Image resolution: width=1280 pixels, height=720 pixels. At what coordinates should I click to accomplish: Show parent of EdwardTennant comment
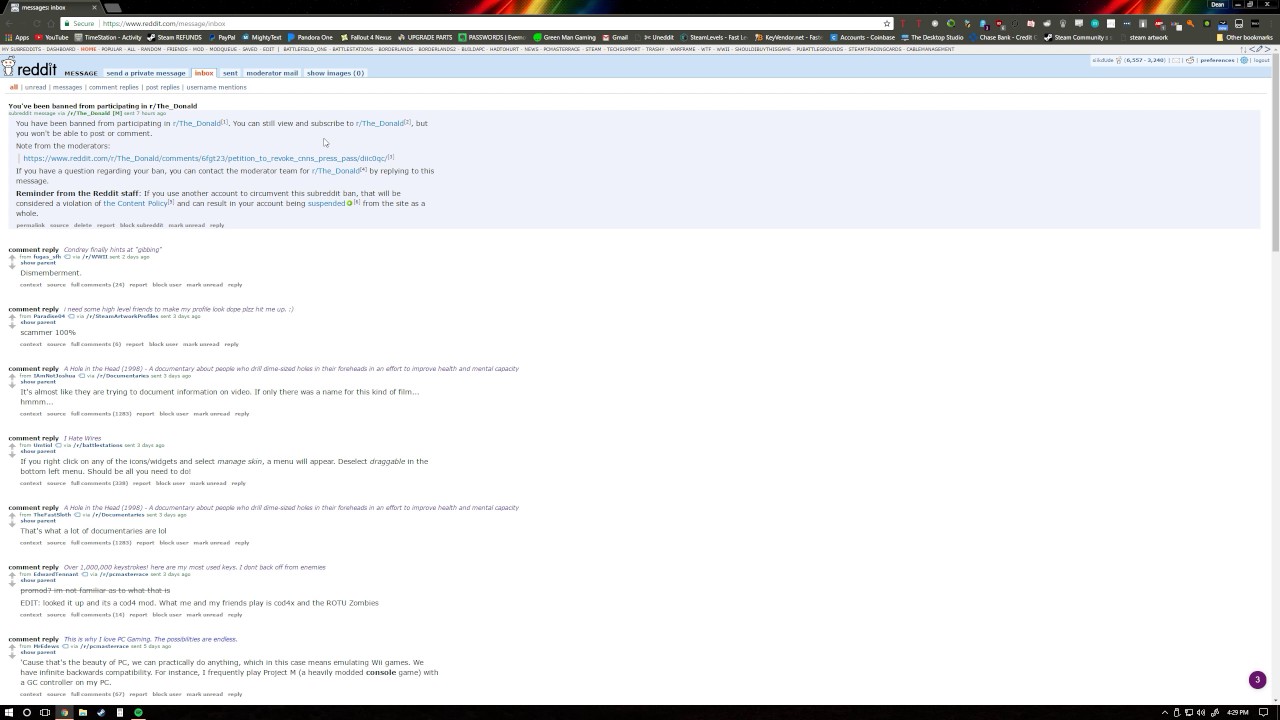pyautogui.click(x=38, y=580)
